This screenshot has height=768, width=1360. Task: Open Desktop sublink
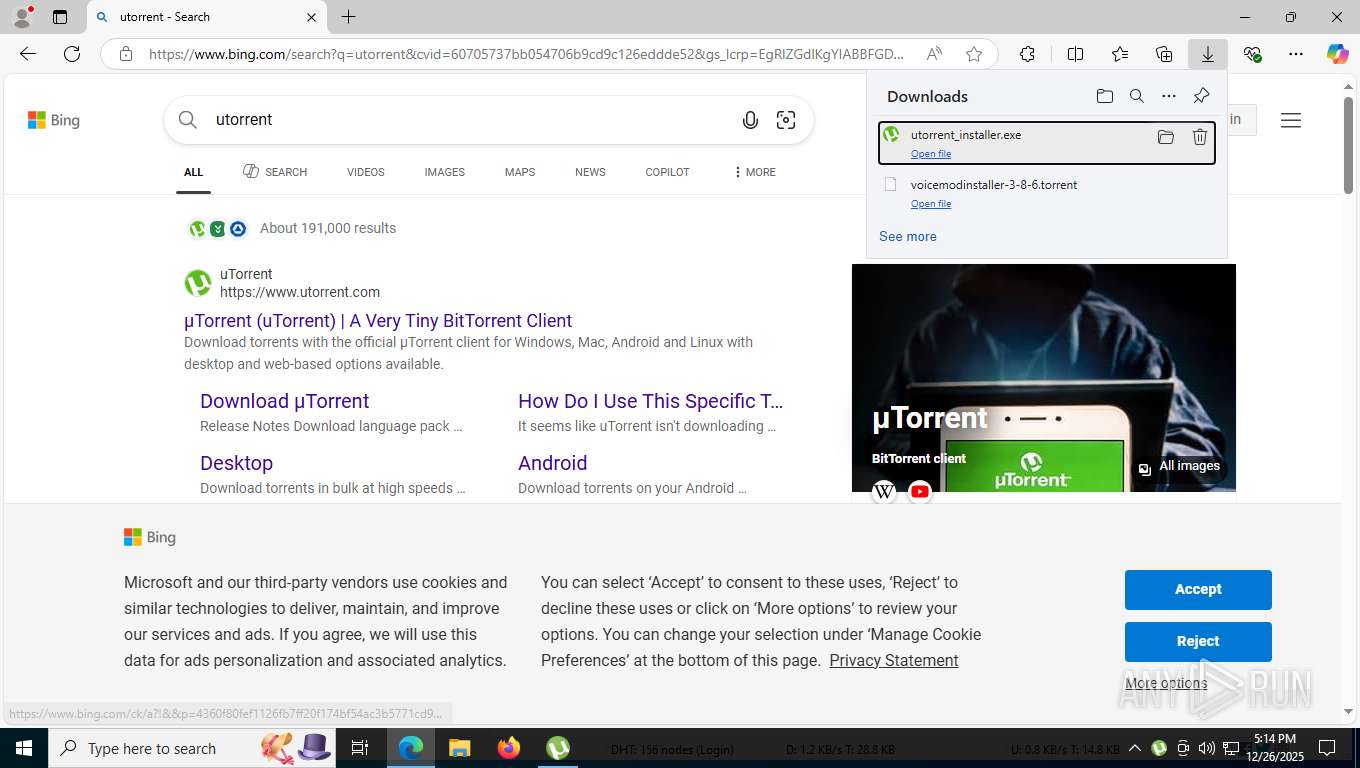pyautogui.click(x=236, y=463)
